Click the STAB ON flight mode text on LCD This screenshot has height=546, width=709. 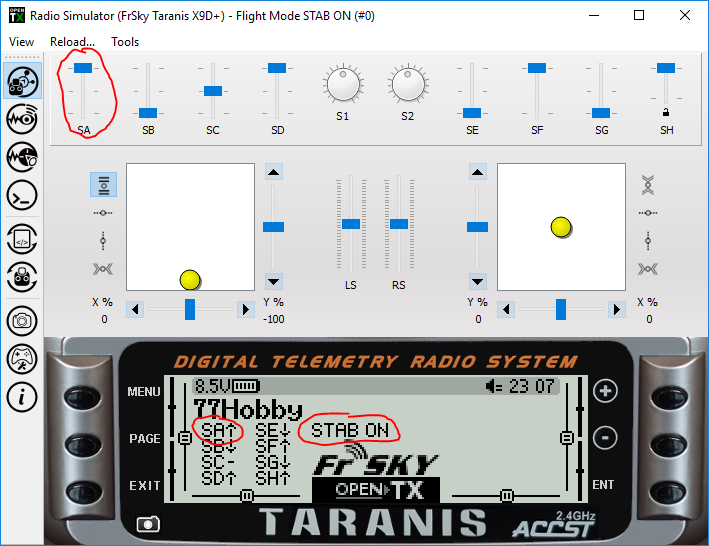[x=350, y=430]
